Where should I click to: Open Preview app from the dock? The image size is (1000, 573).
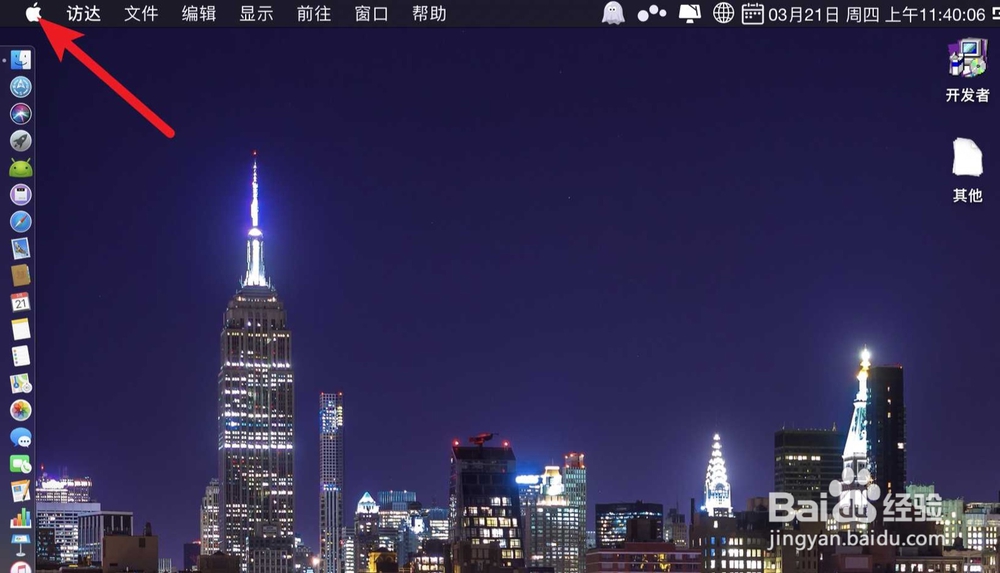21,248
